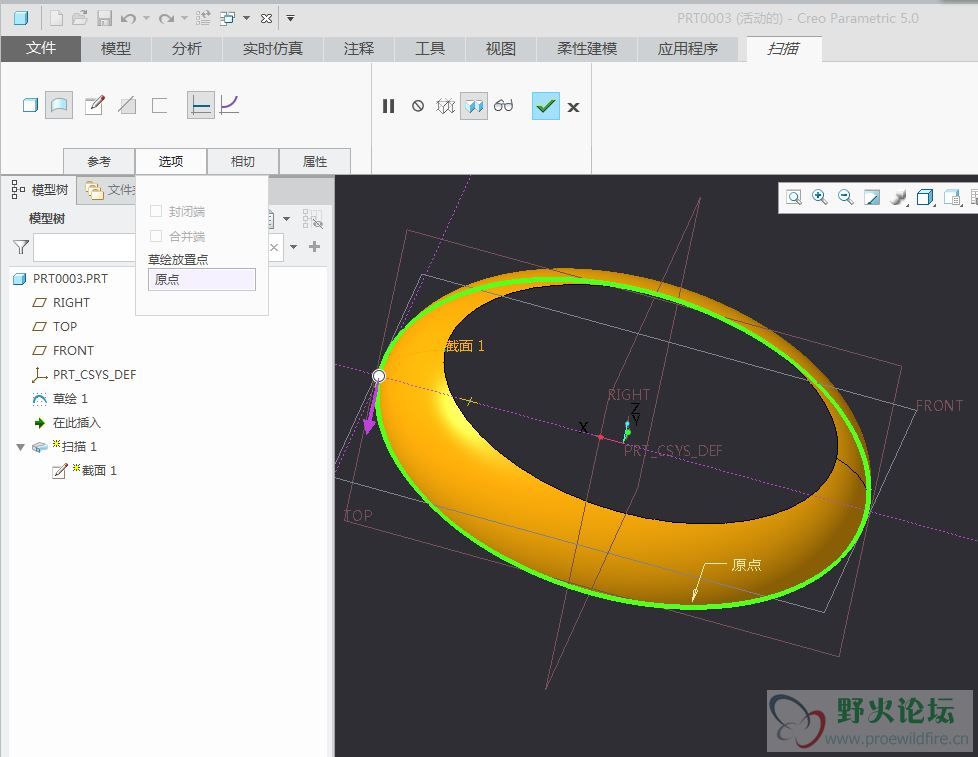Click the model tree search field
This screenshot has width=978, height=757.
pyautogui.click(x=85, y=248)
